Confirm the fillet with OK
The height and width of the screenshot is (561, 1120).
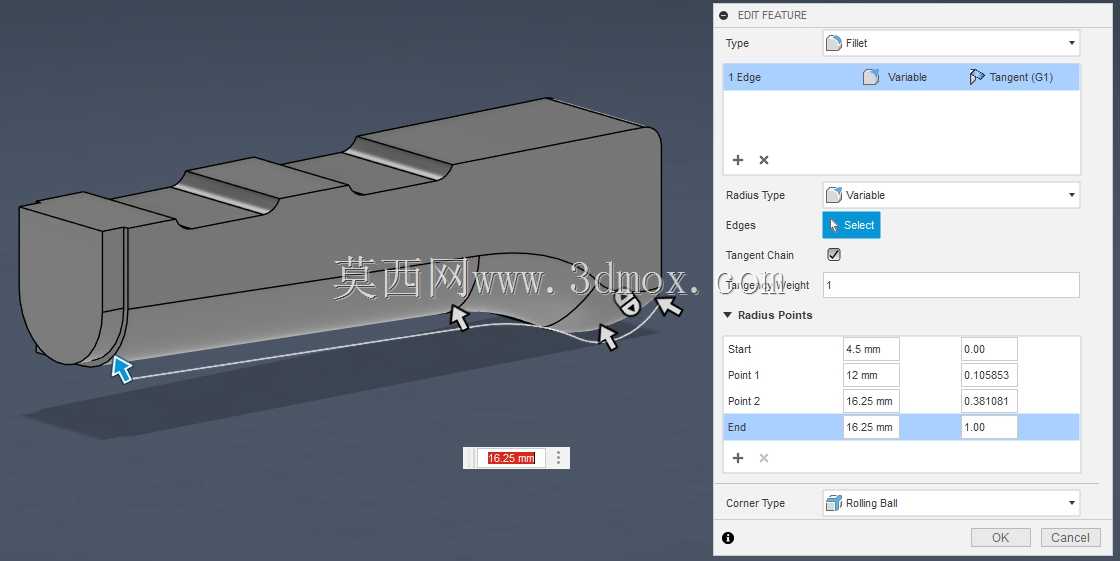tap(1001, 537)
